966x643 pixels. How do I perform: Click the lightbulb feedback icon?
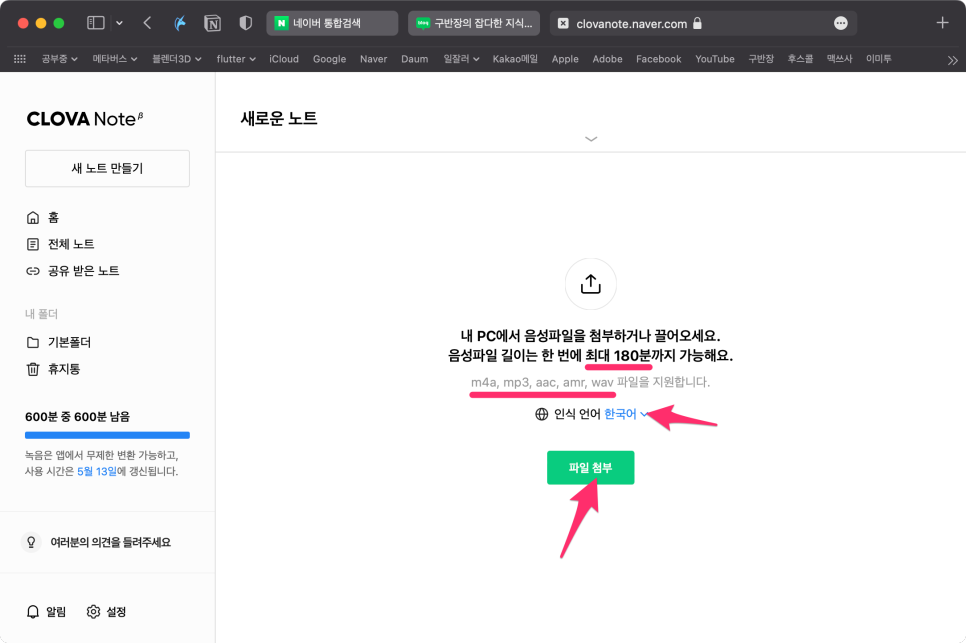(x=31, y=542)
